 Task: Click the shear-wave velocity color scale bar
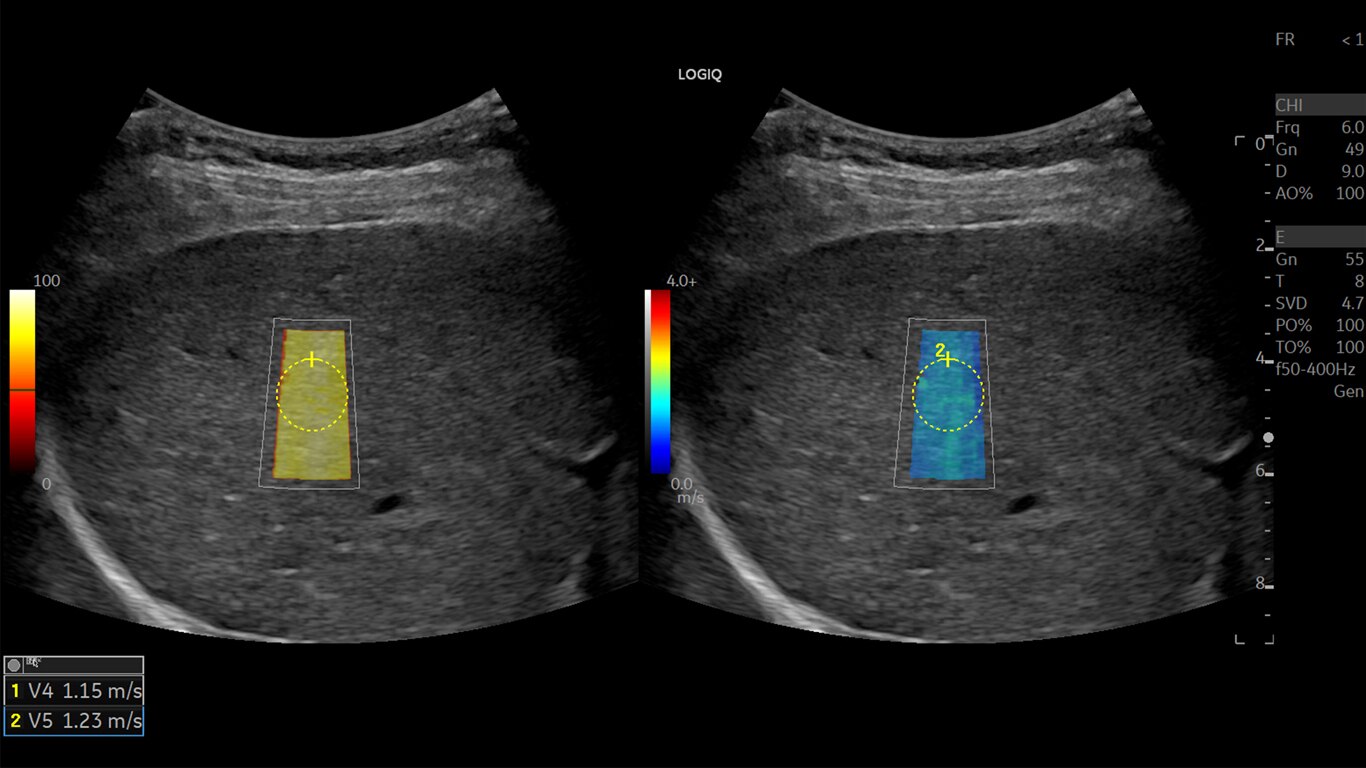(x=659, y=381)
